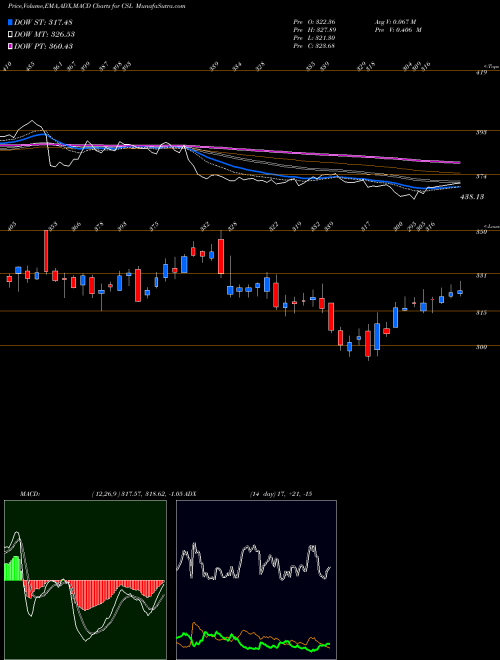500x660 pixels.
Task: Click the 331 candlestick axis label
Action: point(482,276)
